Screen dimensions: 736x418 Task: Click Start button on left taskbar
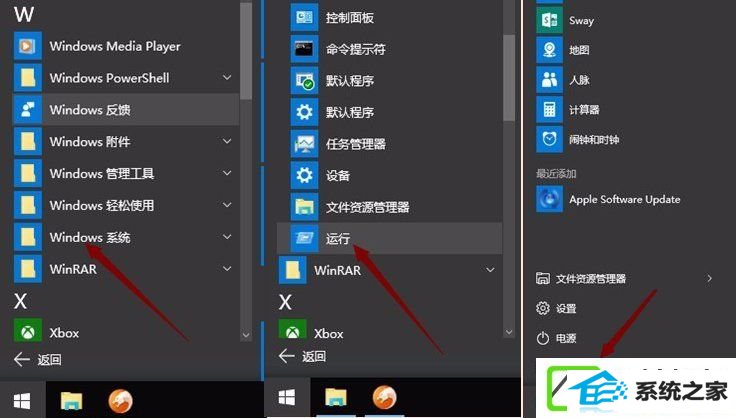22,400
